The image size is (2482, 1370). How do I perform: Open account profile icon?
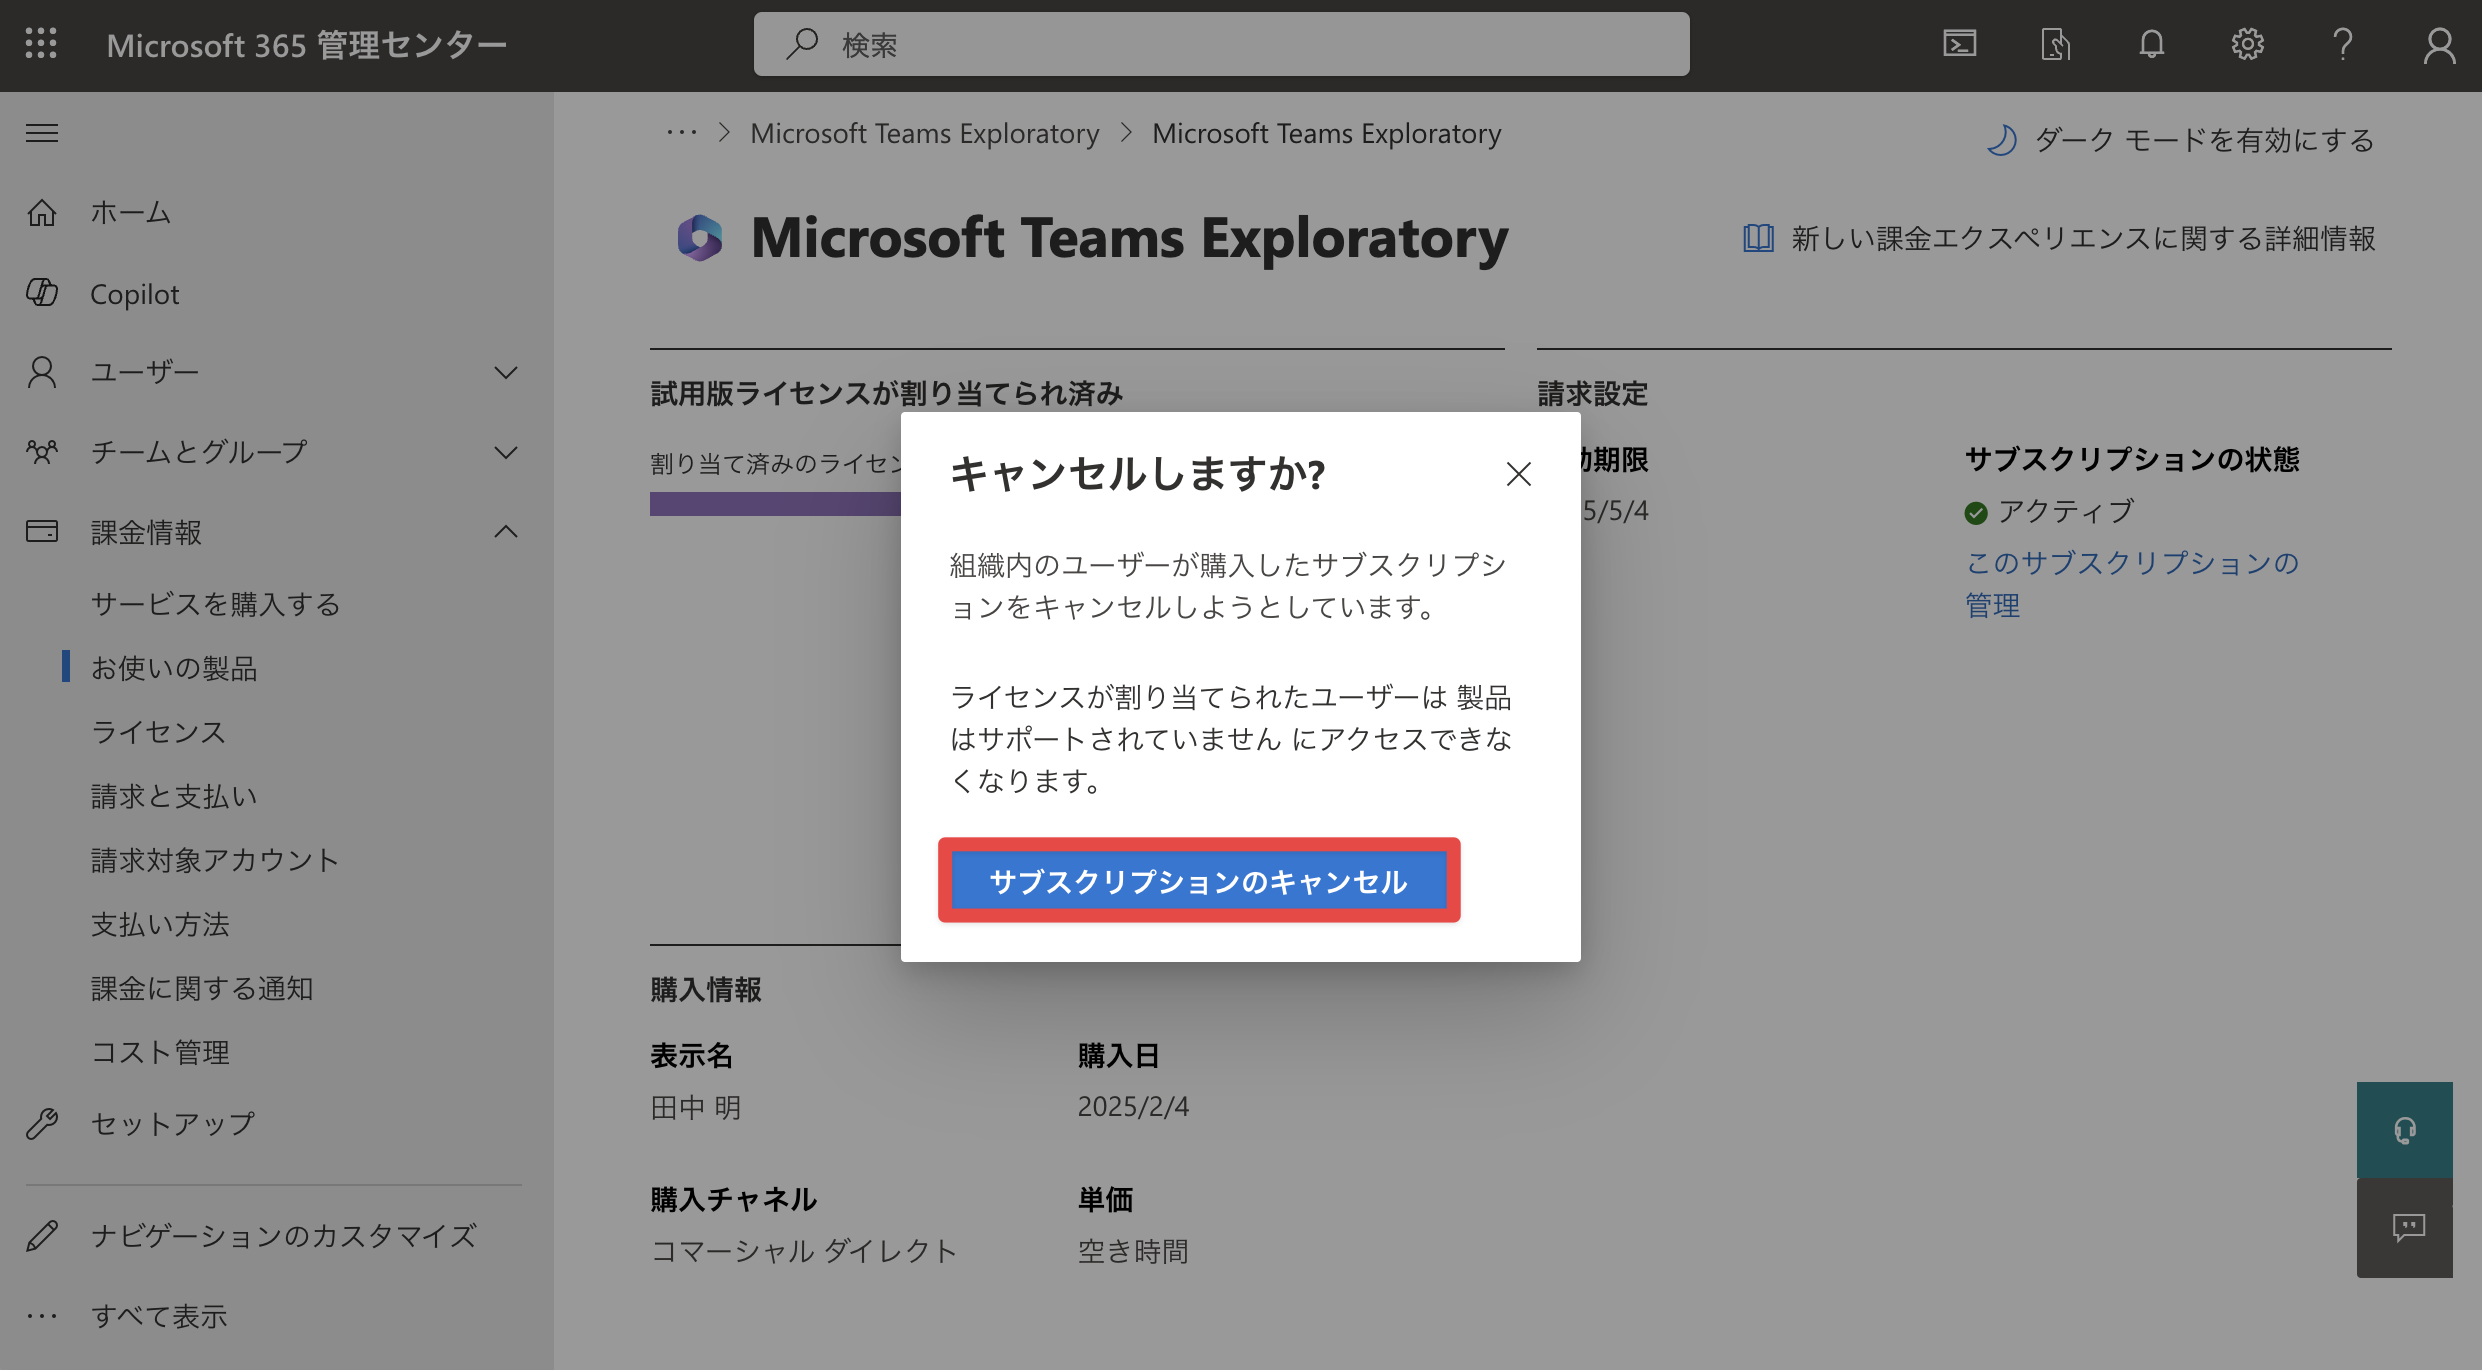click(x=2439, y=44)
